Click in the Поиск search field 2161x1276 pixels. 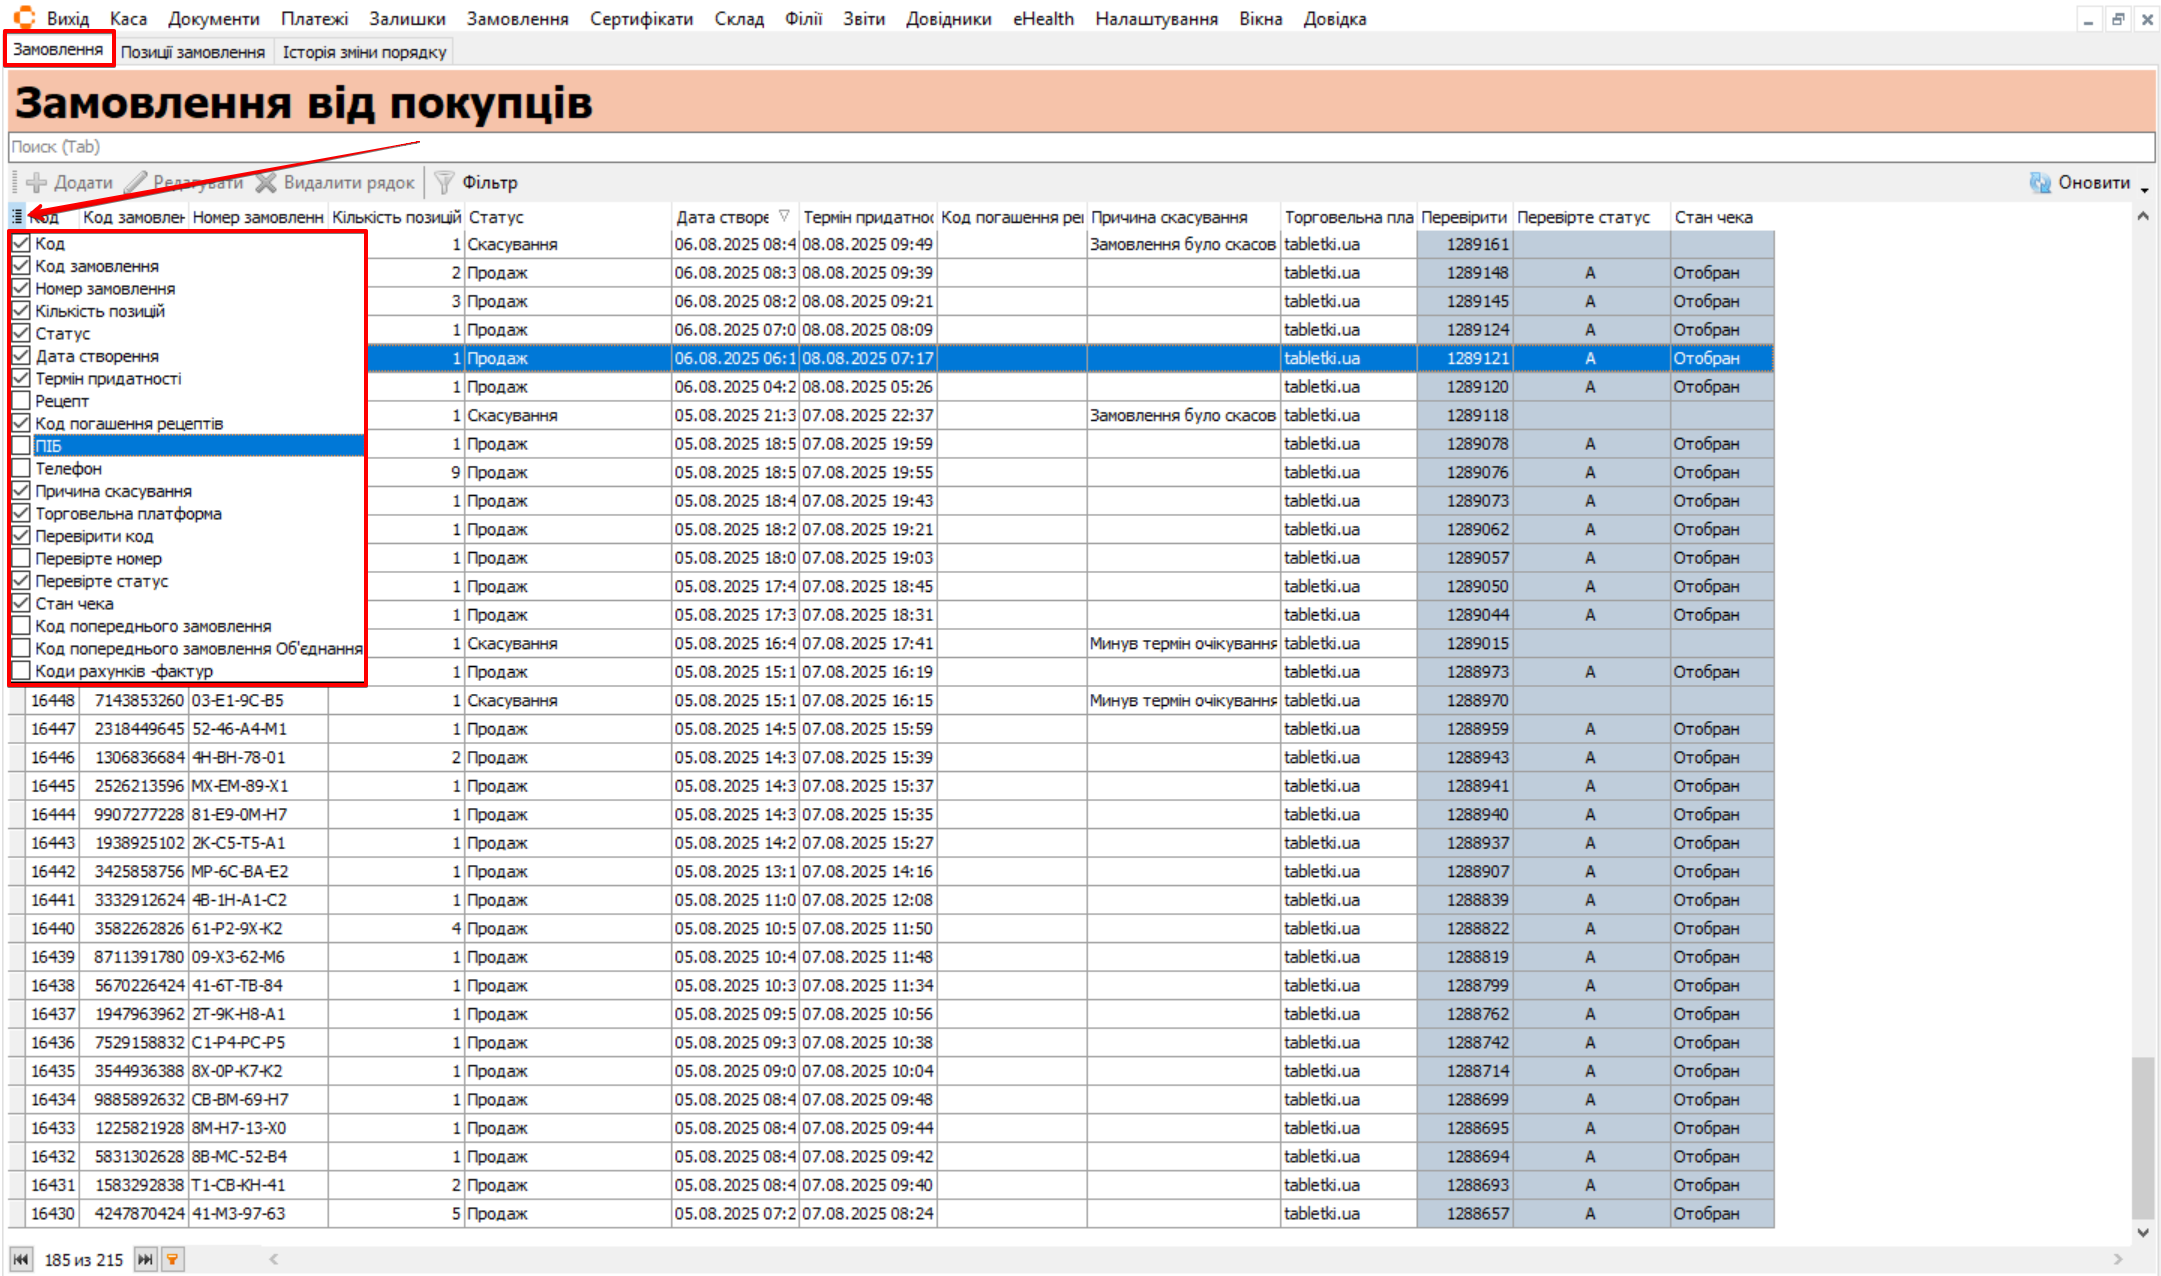pos(1080,147)
